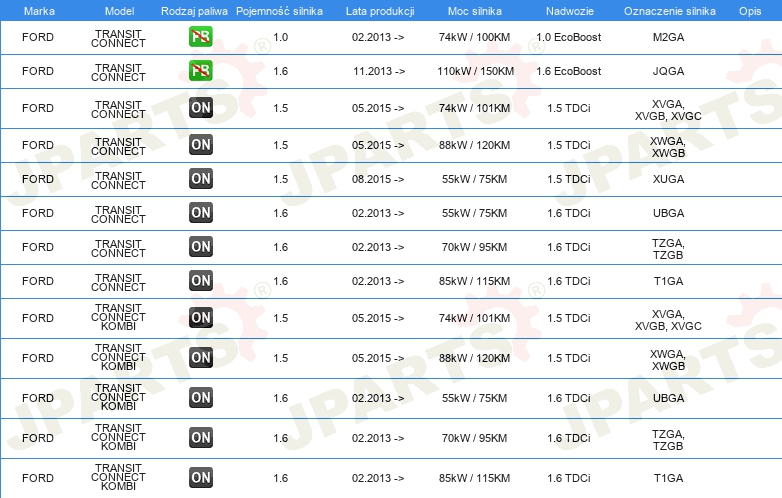This screenshot has width=782, height=498.
Task: Click the Opis column header
Action: 750,11
